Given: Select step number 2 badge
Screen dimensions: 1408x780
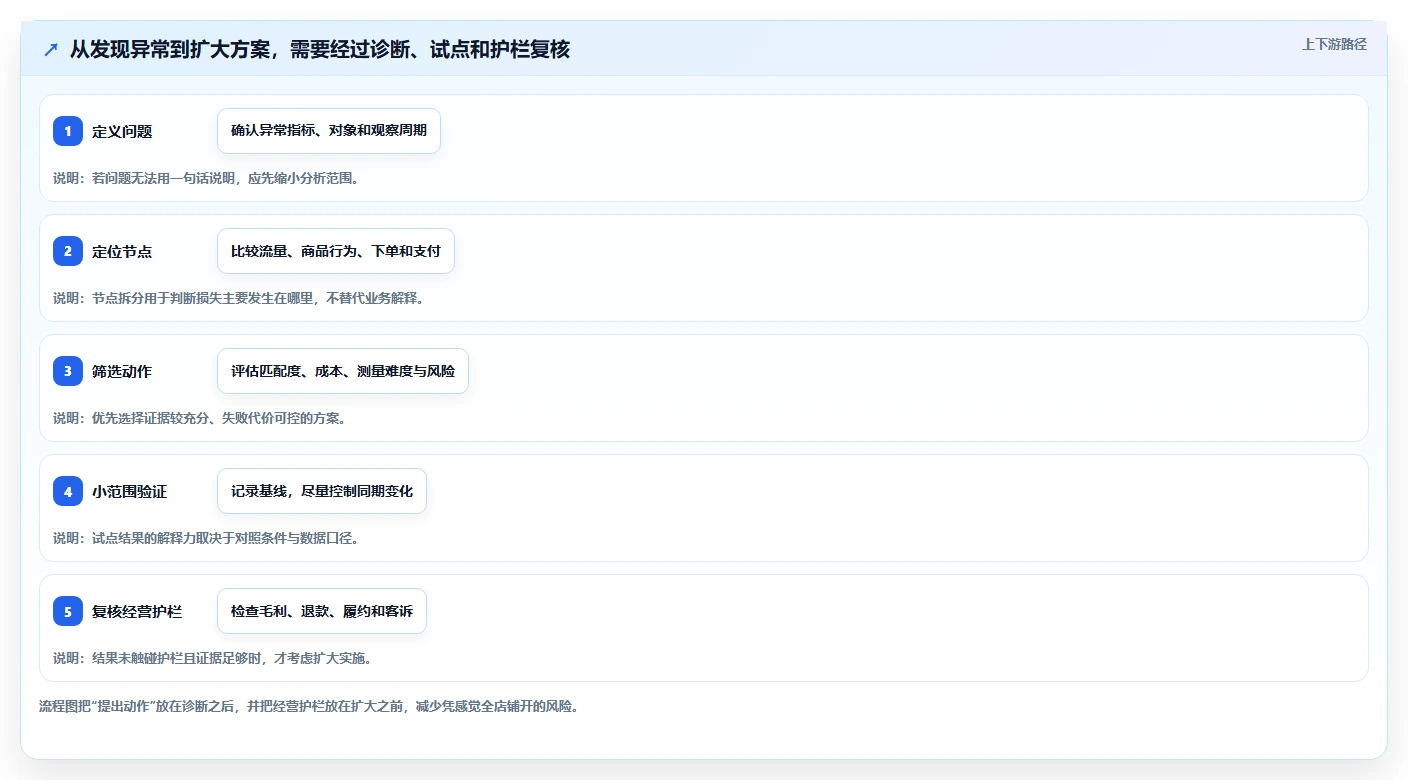Looking at the screenshot, I should (68, 251).
